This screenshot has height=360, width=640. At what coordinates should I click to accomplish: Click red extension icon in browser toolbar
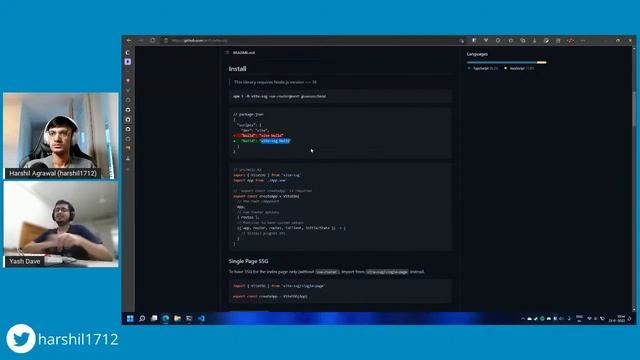pos(570,40)
